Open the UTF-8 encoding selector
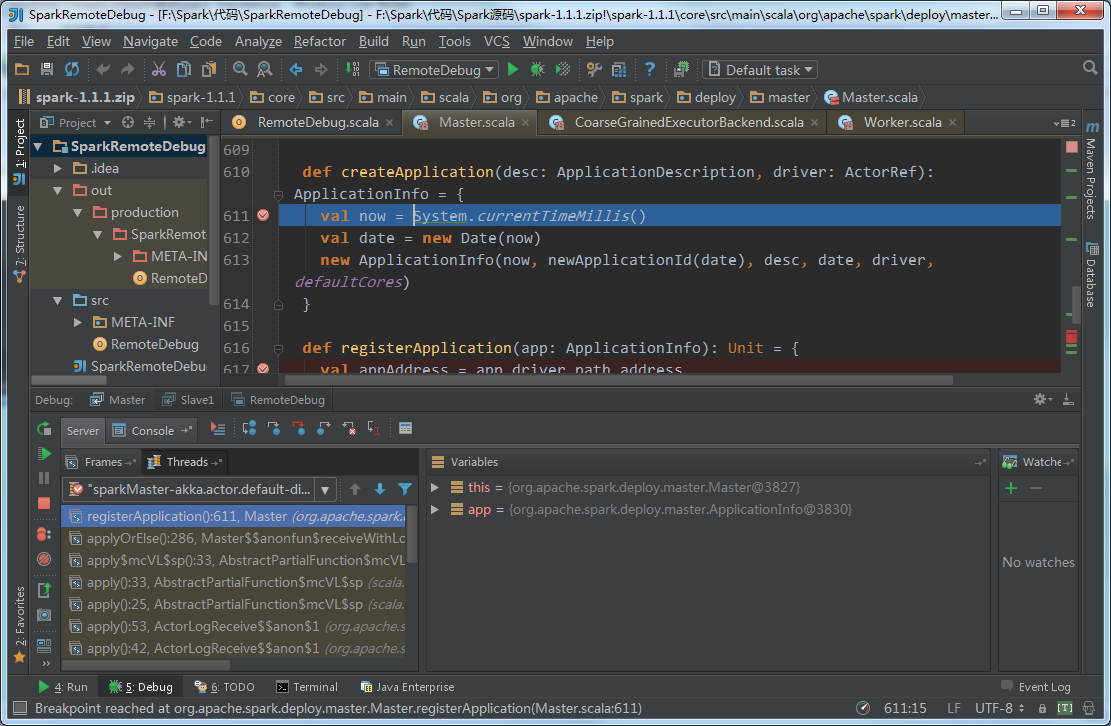 (x=1000, y=708)
